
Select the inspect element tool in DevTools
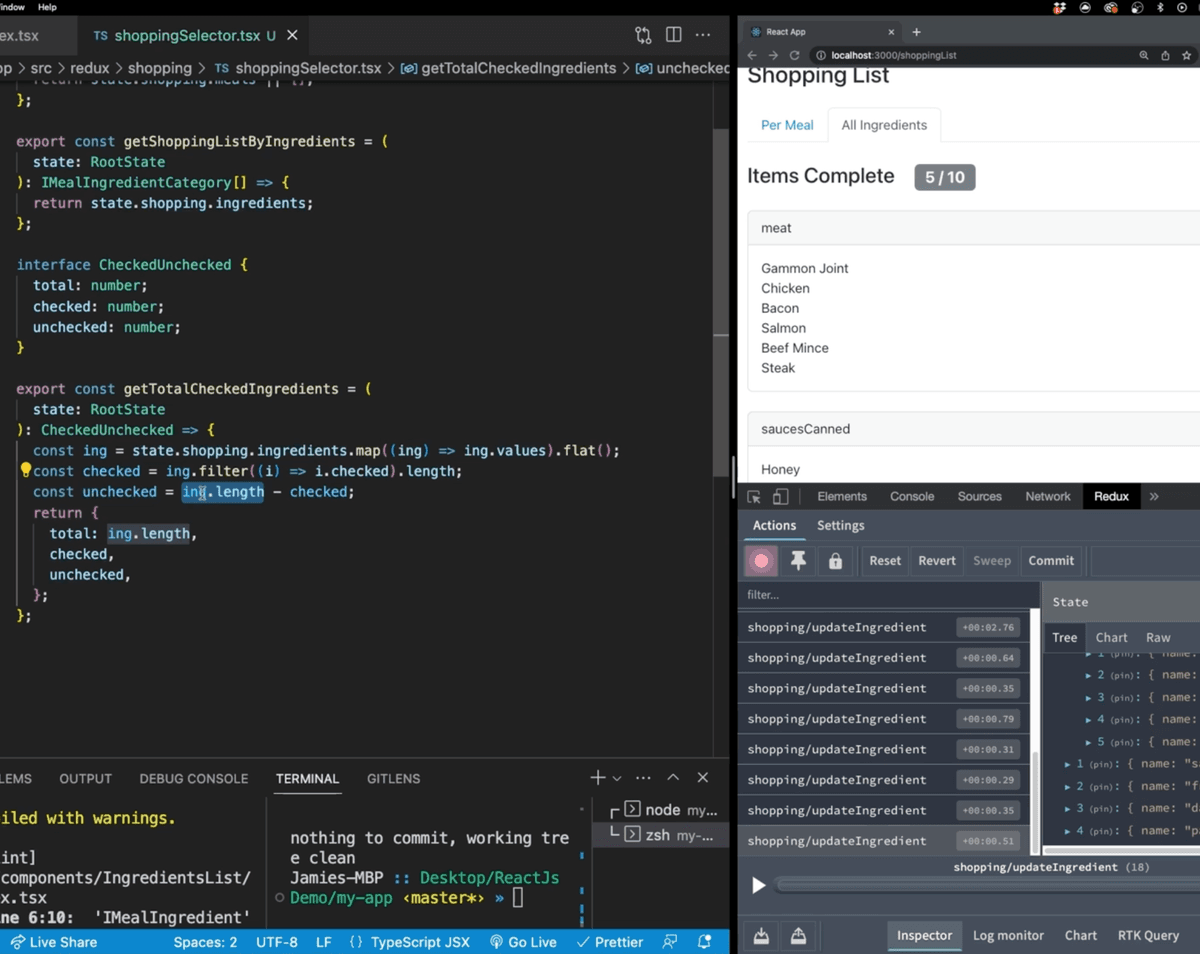[x=756, y=496]
